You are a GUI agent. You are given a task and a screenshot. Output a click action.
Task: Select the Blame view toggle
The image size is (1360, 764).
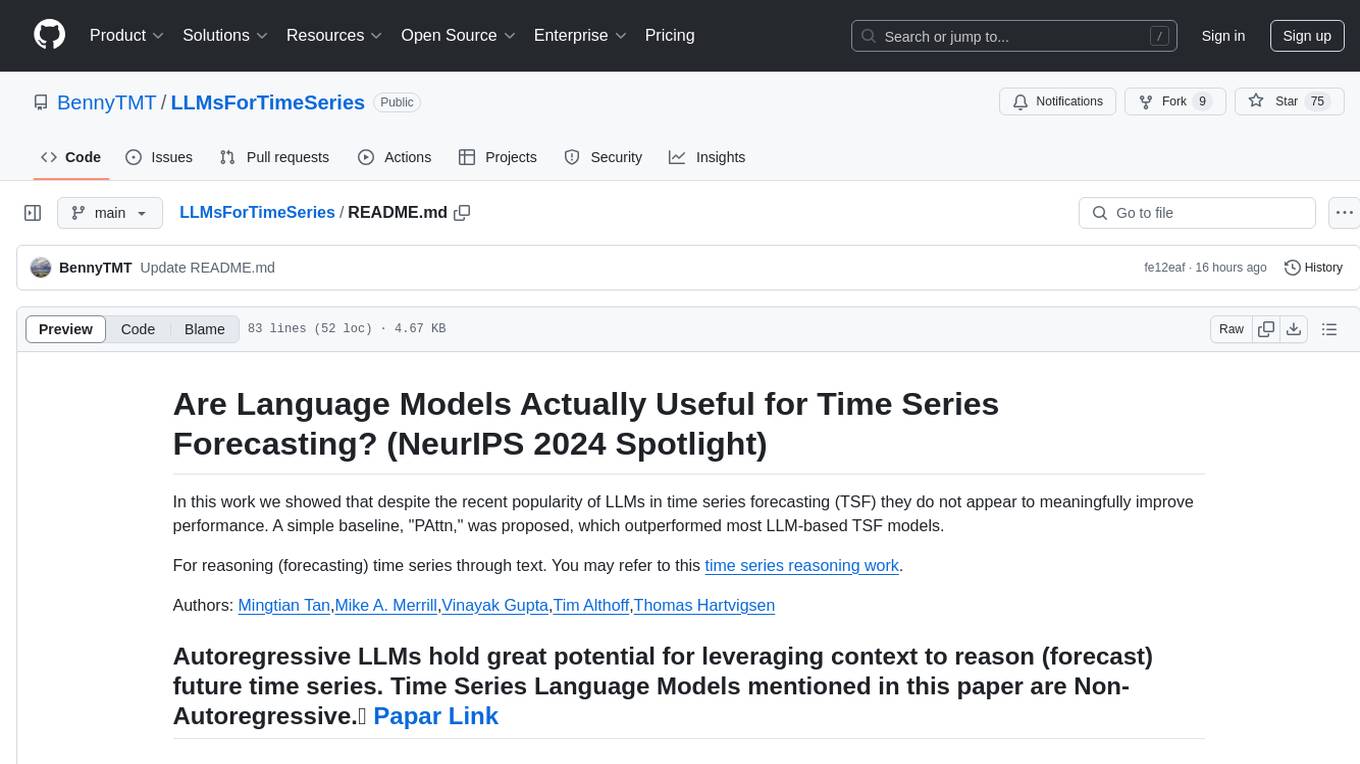(x=205, y=329)
